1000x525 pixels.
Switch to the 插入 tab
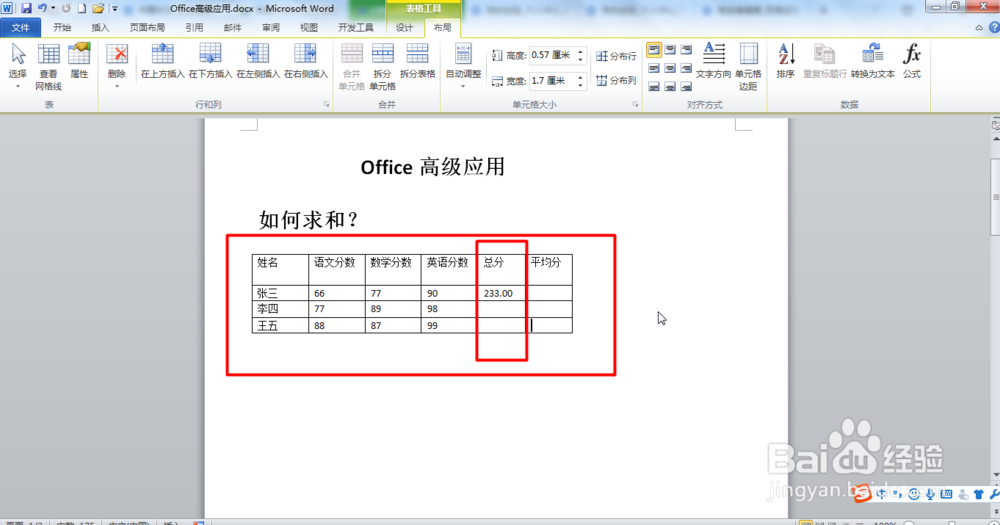pyautogui.click(x=100, y=27)
